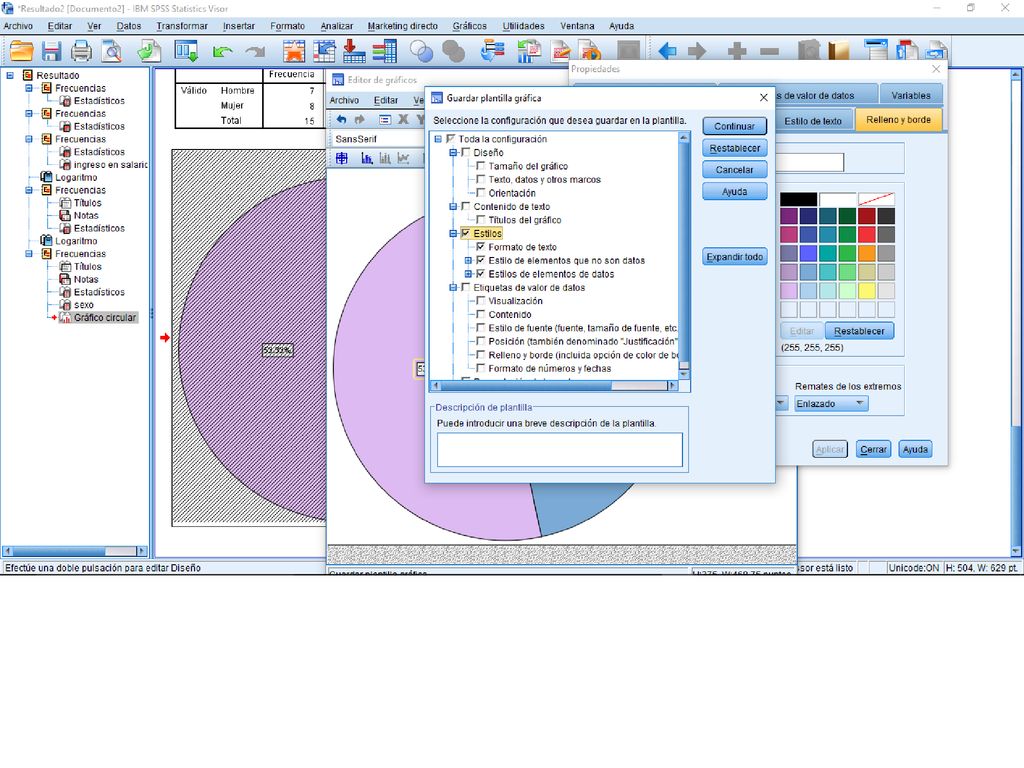Image resolution: width=1024 pixels, height=768 pixels.
Task: Collapse the Contenido de texto node
Action: 453,206
